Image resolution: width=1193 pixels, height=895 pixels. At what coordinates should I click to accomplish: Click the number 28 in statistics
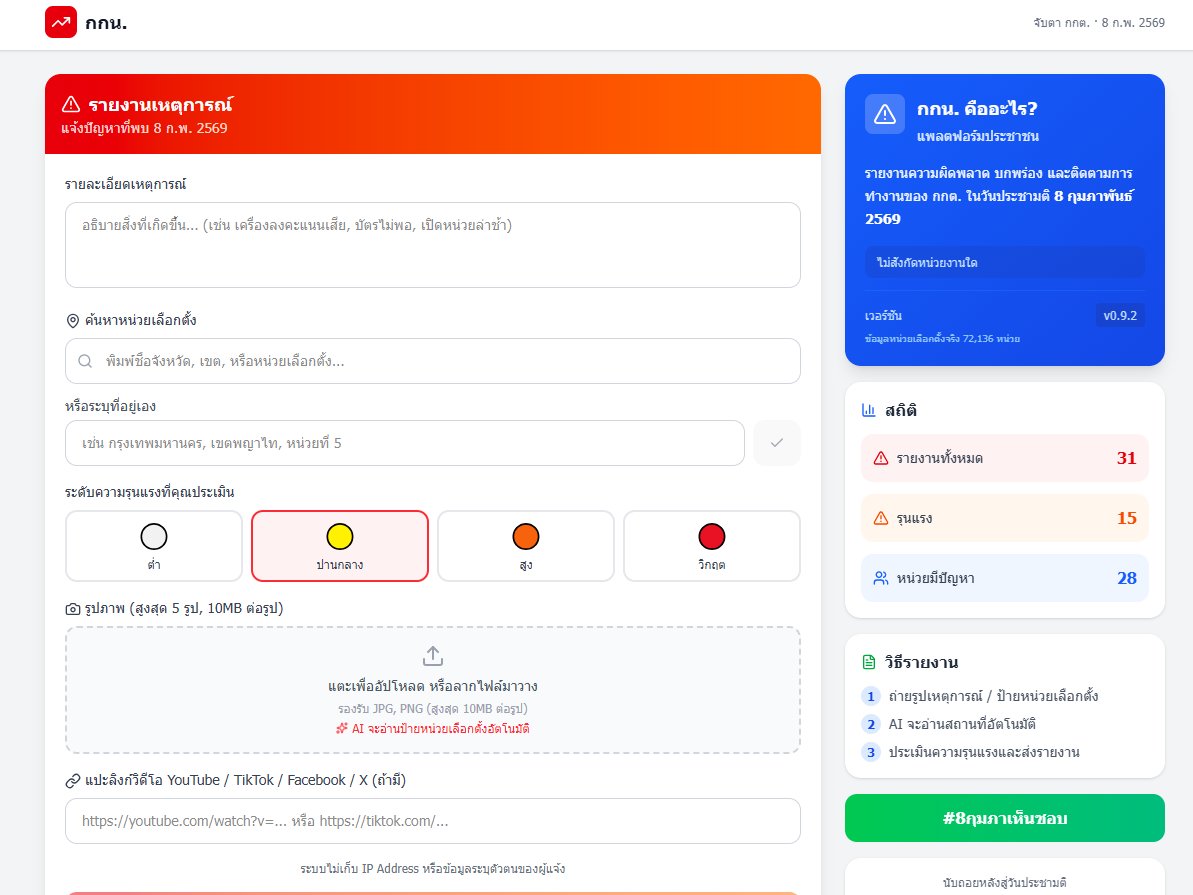(1126, 578)
